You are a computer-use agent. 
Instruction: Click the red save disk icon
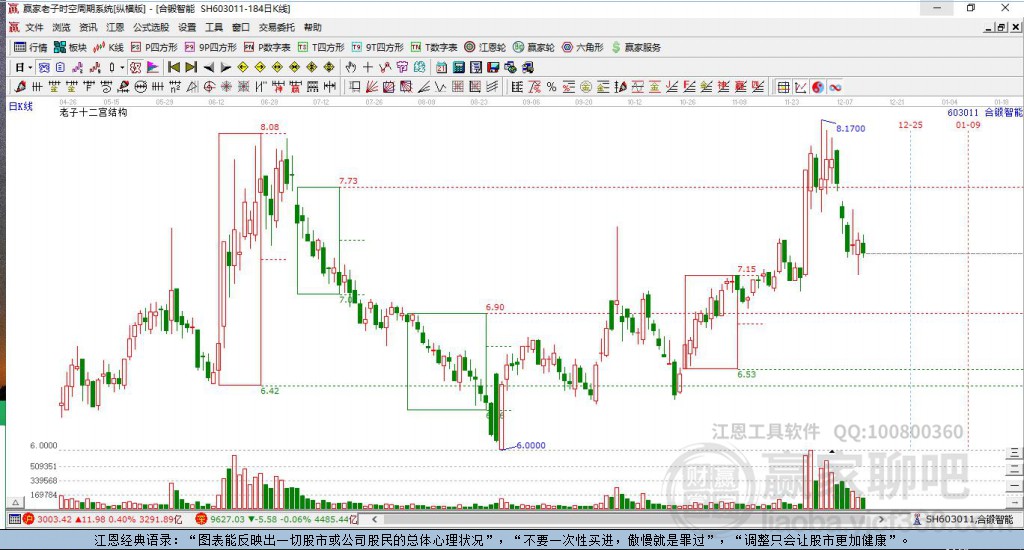coord(493,67)
